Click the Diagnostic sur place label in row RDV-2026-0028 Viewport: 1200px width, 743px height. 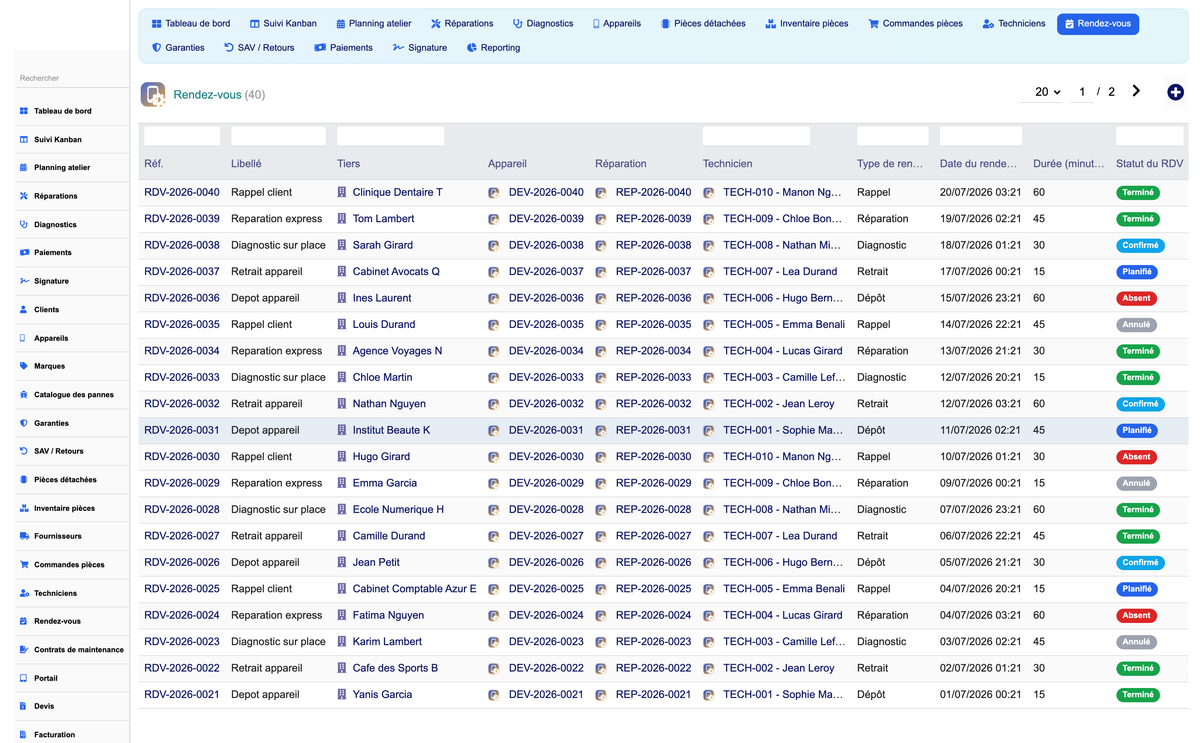tap(278, 510)
